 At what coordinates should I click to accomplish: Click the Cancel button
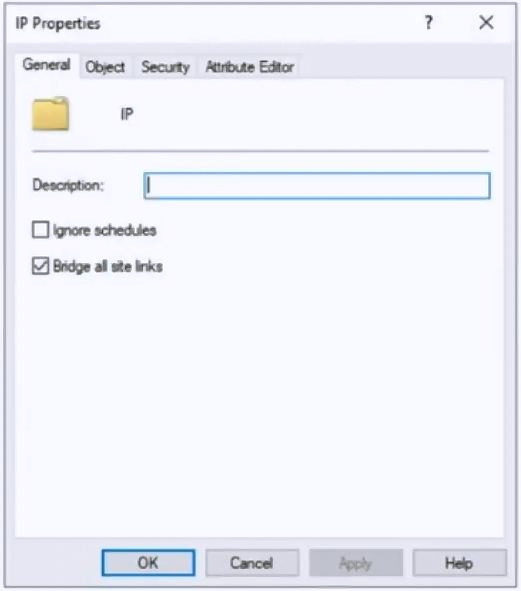pyautogui.click(x=252, y=563)
